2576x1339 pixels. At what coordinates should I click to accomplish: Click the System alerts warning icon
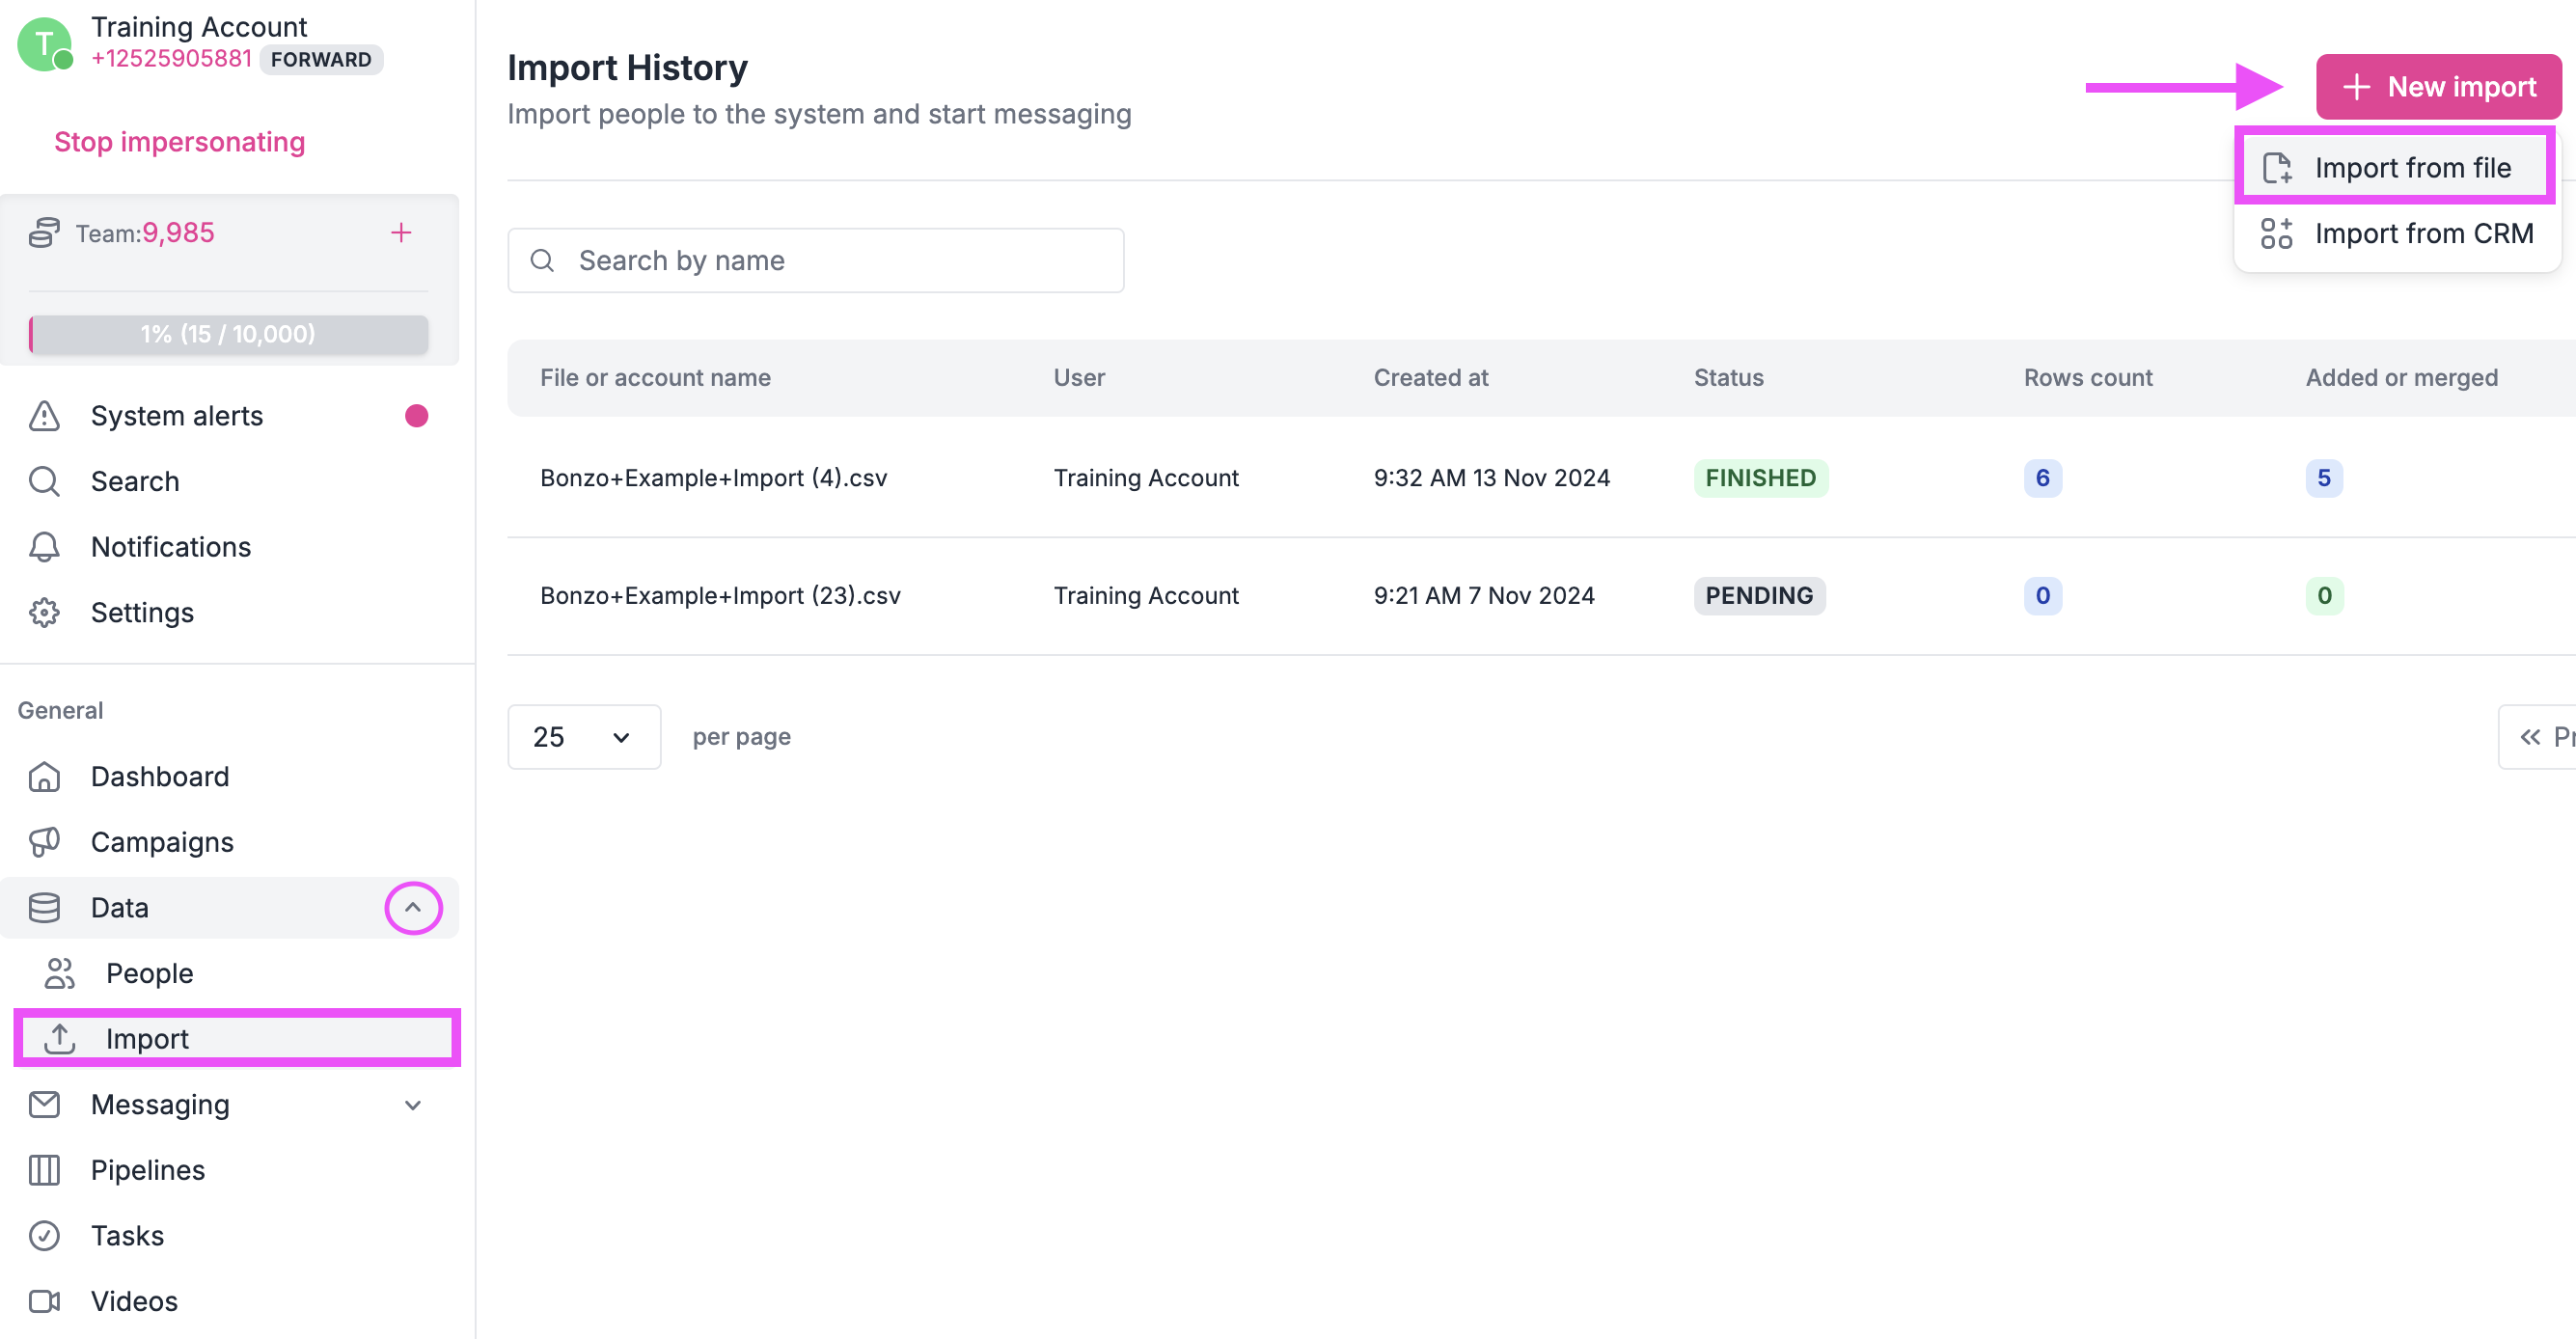tap(44, 416)
